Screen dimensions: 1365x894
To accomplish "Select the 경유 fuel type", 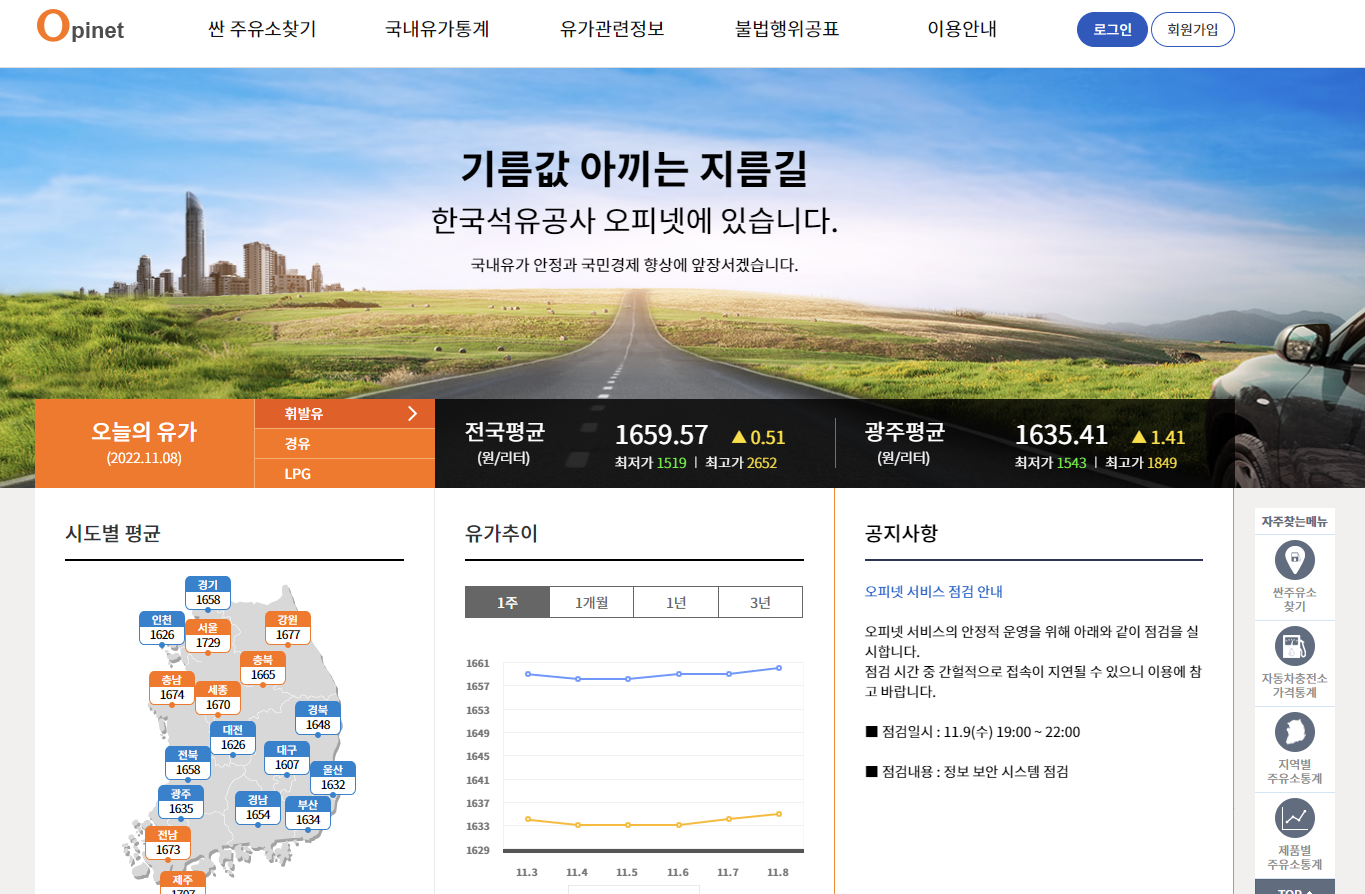I will (345, 443).
